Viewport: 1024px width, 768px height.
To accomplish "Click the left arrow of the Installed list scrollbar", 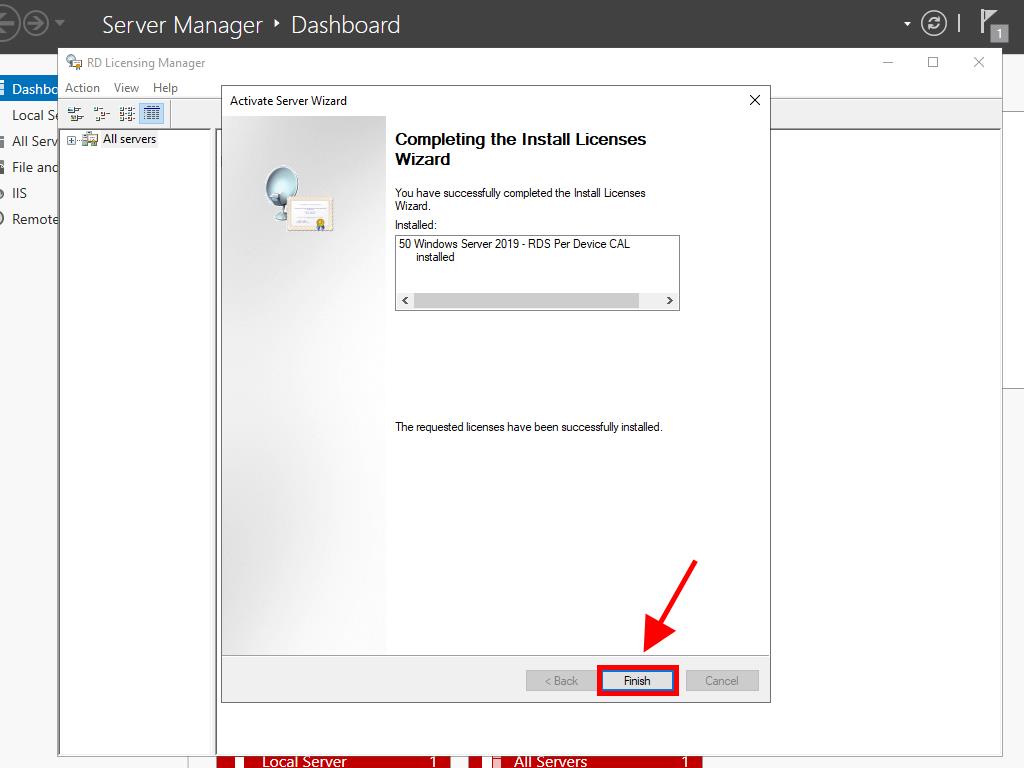I will 405,300.
